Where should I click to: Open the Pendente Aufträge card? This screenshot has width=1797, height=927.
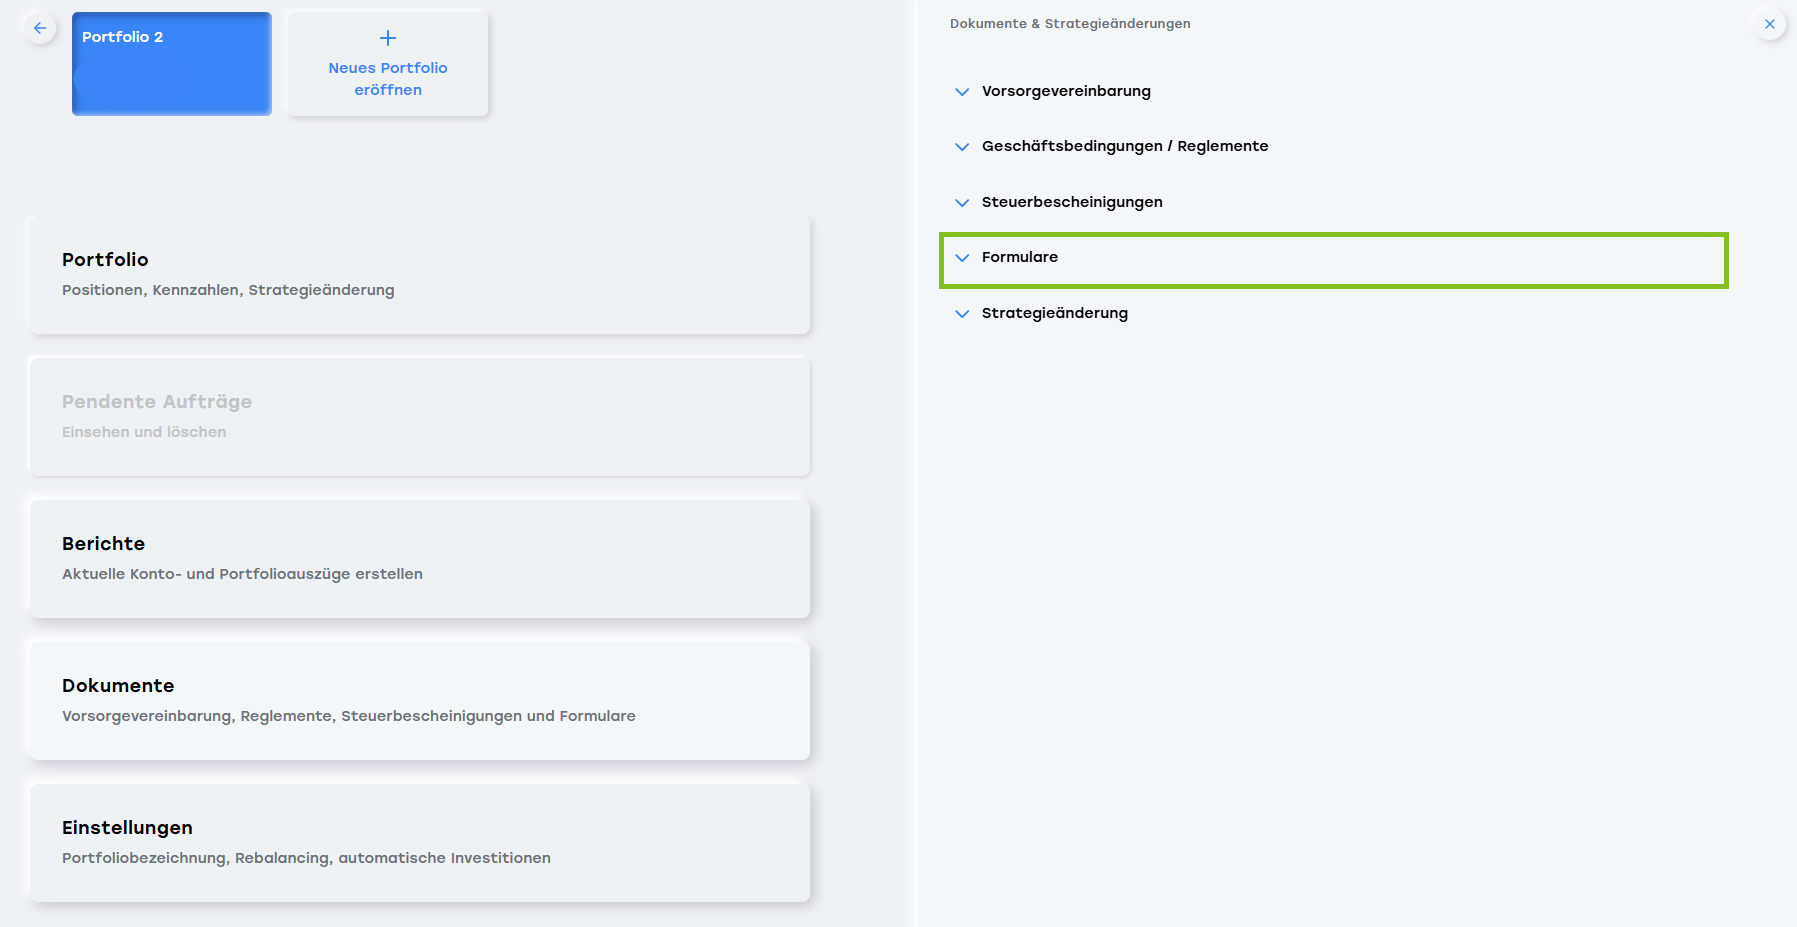[x=420, y=417]
